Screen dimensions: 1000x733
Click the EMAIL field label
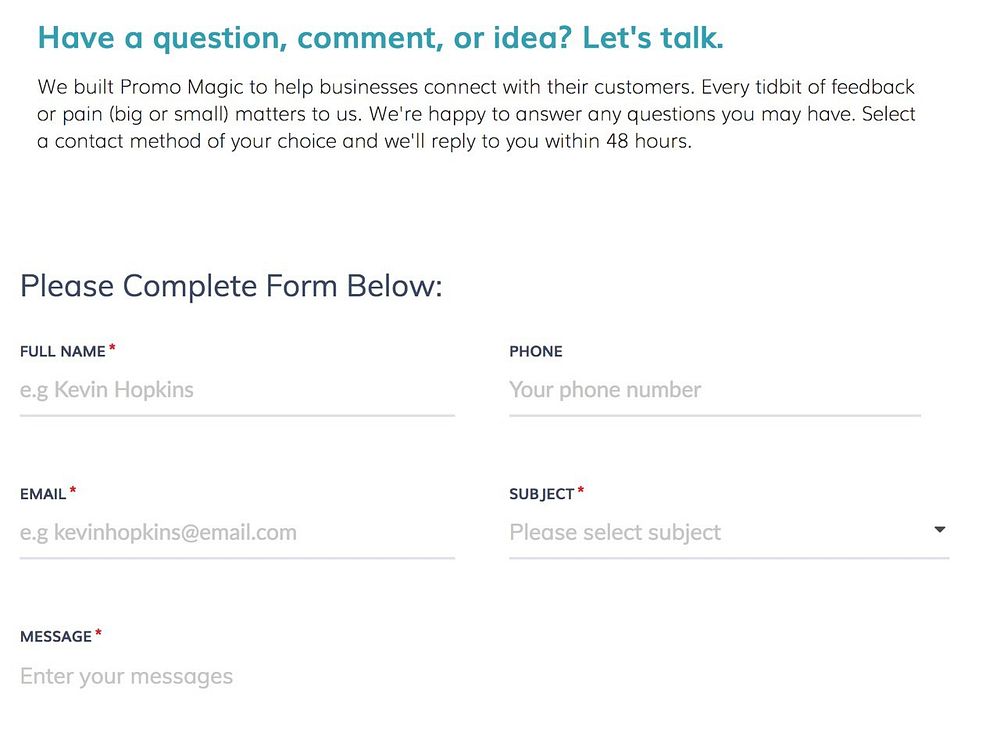pyautogui.click(x=43, y=494)
